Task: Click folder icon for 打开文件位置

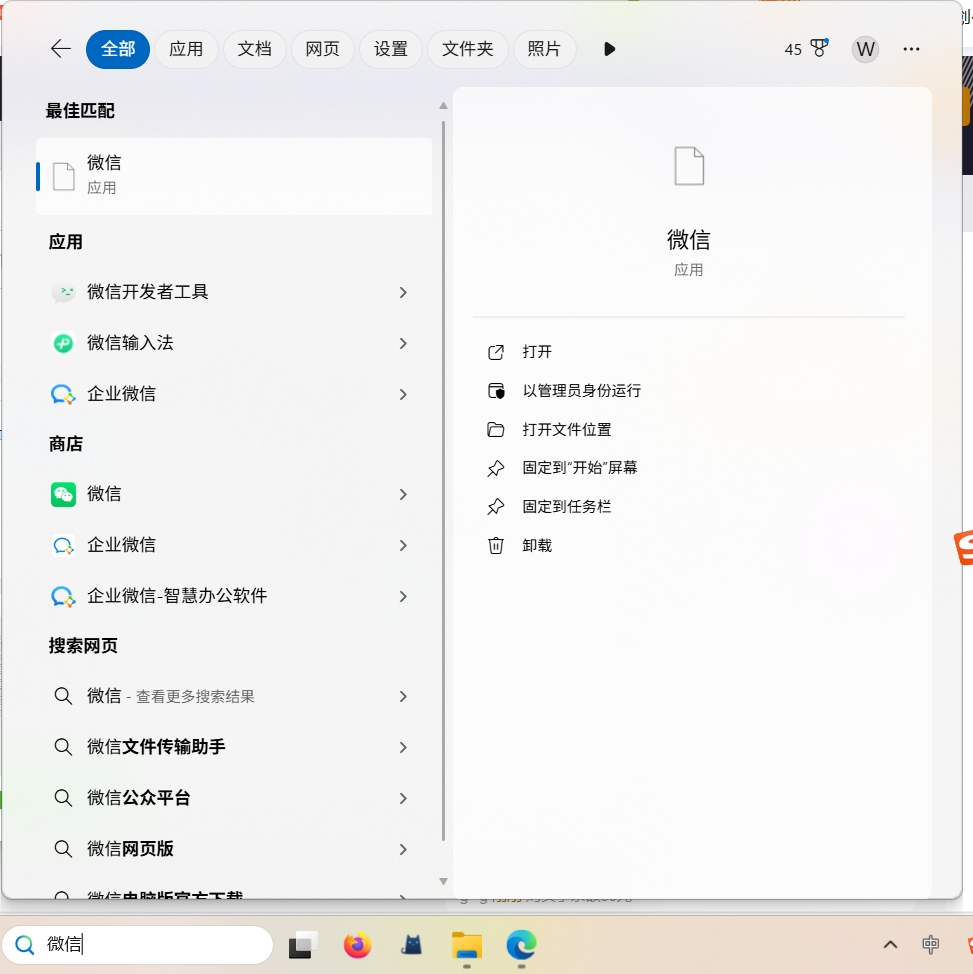Action: click(496, 429)
